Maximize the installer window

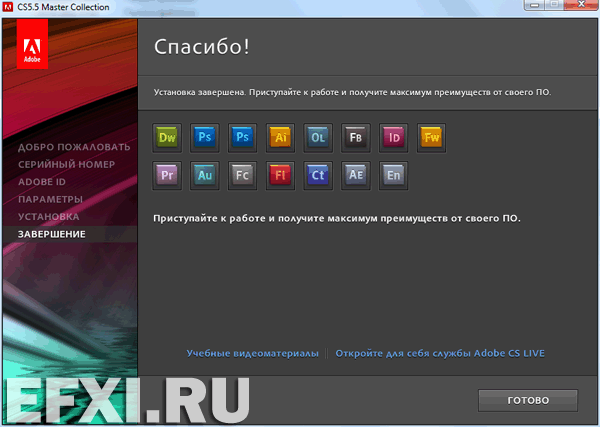coord(554,5)
